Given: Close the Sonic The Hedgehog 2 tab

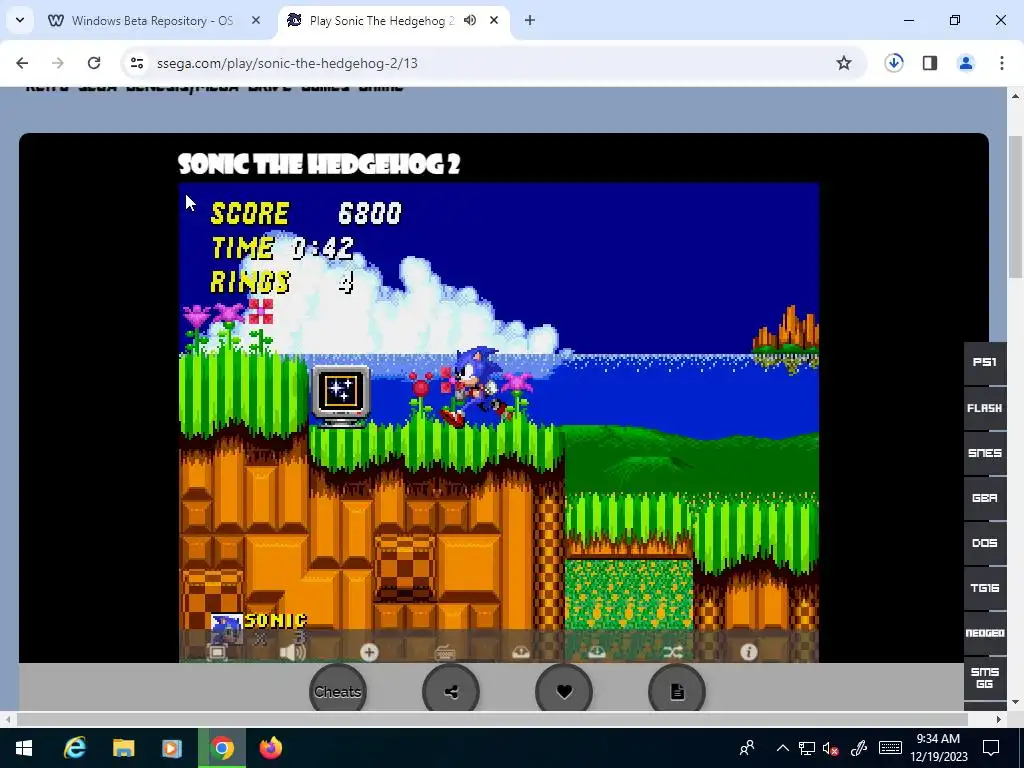Looking at the screenshot, I should point(494,20).
